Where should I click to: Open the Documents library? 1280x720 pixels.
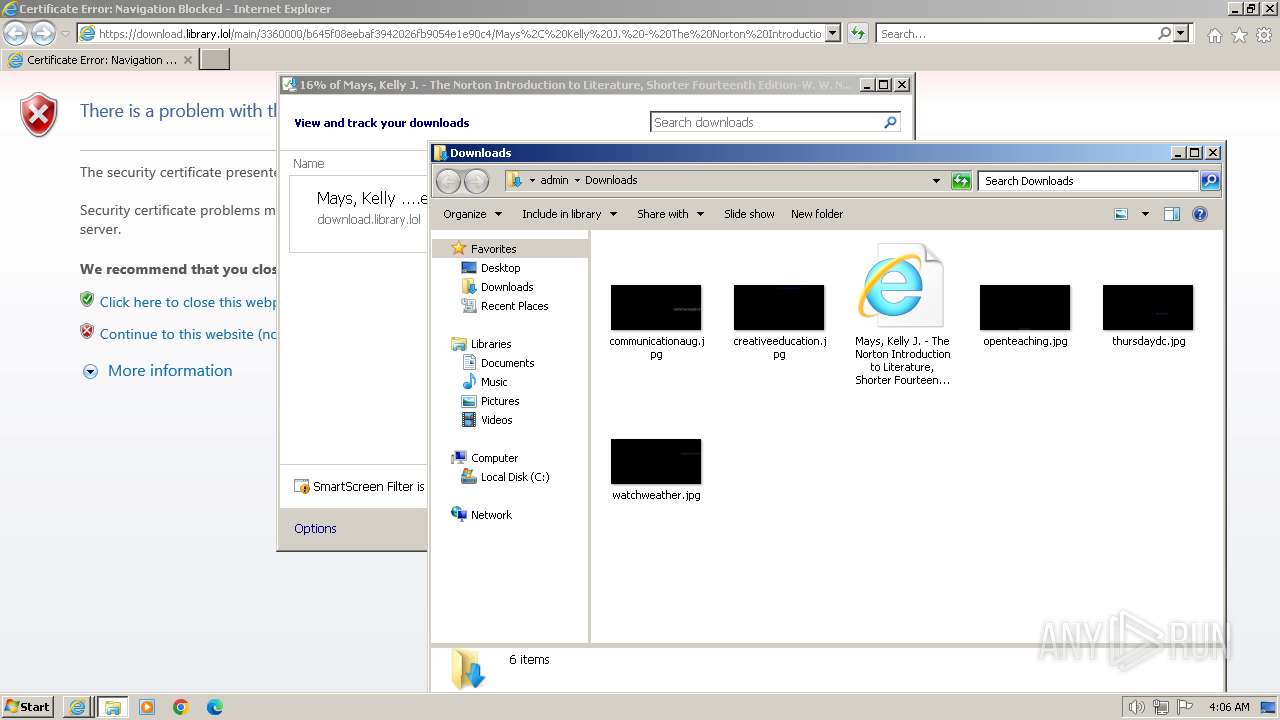tap(507, 363)
